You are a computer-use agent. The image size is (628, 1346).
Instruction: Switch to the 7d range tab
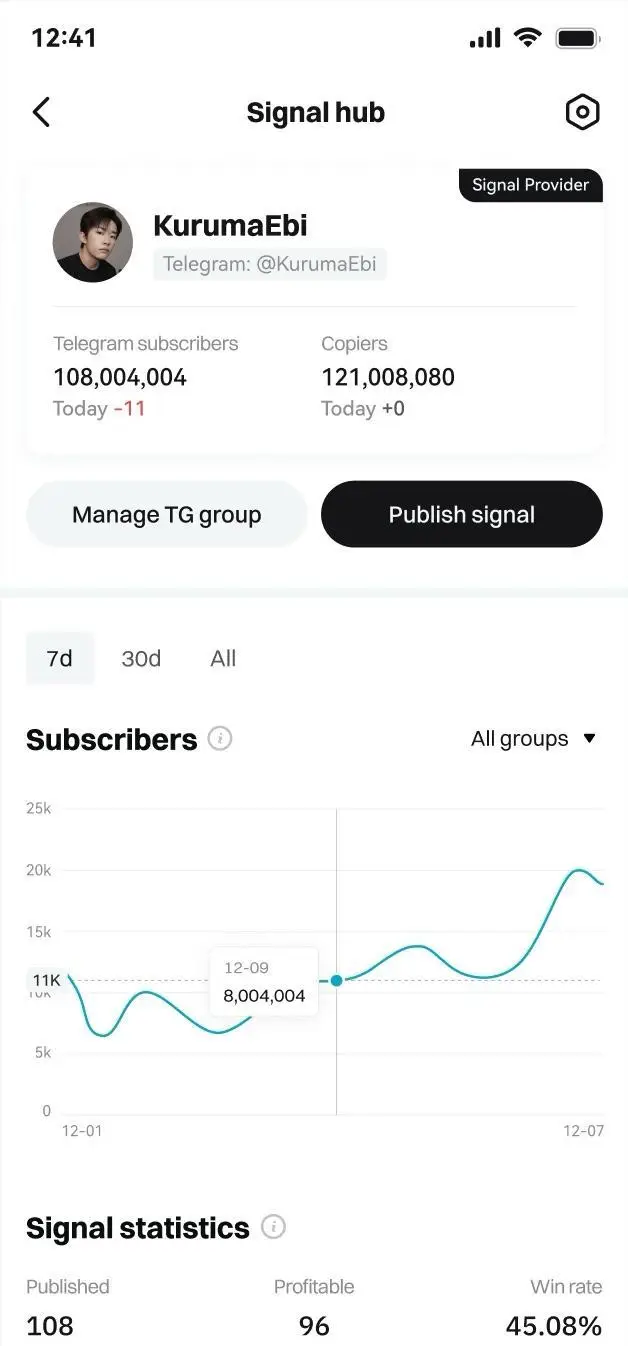point(60,658)
